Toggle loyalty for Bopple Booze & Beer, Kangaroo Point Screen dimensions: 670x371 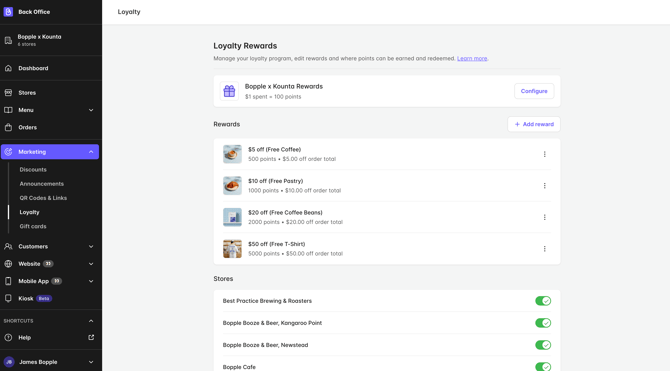543,323
